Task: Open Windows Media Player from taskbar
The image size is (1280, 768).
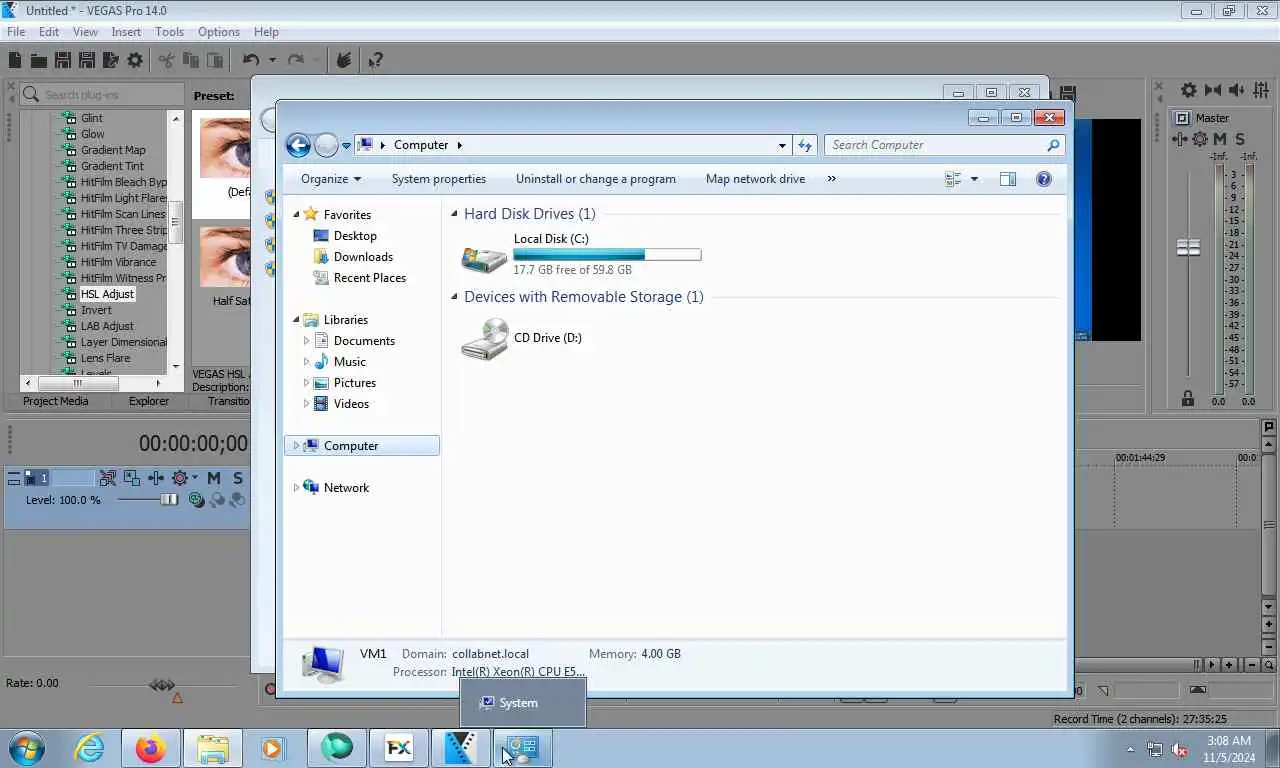Action: [x=274, y=748]
